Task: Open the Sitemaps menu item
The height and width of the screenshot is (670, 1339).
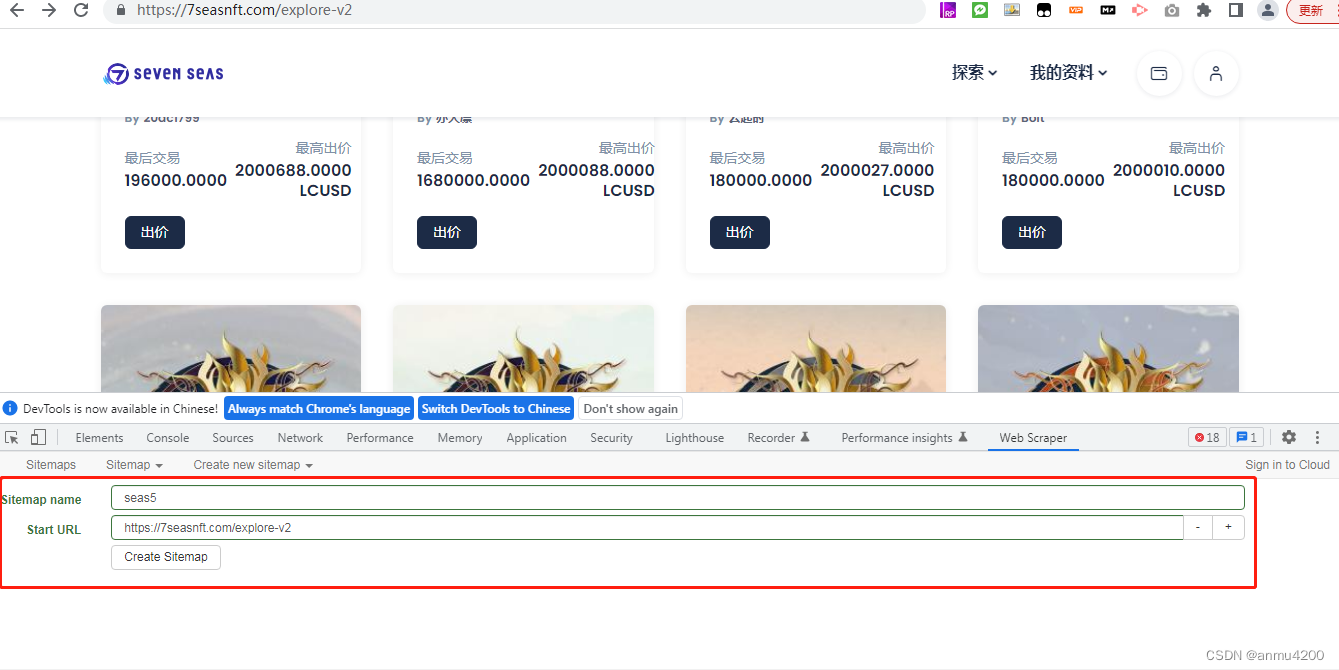Action: tap(51, 465)
